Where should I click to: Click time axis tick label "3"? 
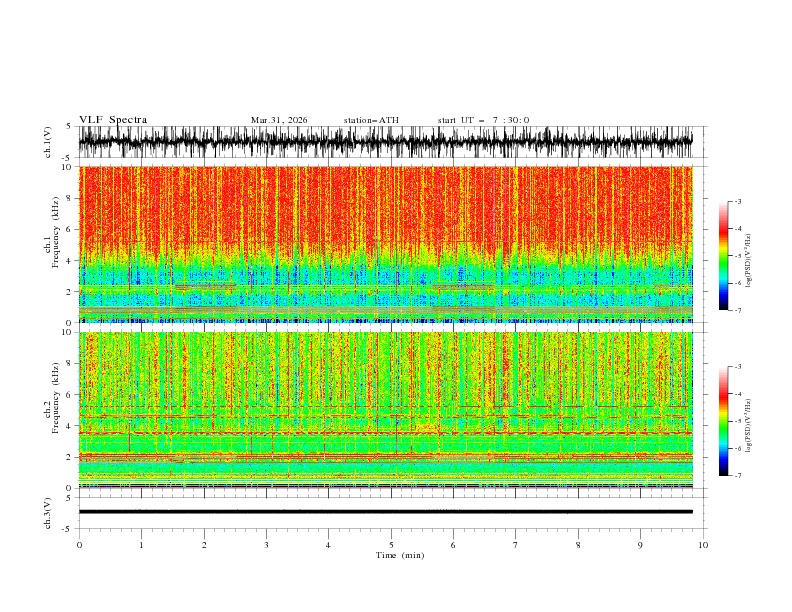click(266, 545)
